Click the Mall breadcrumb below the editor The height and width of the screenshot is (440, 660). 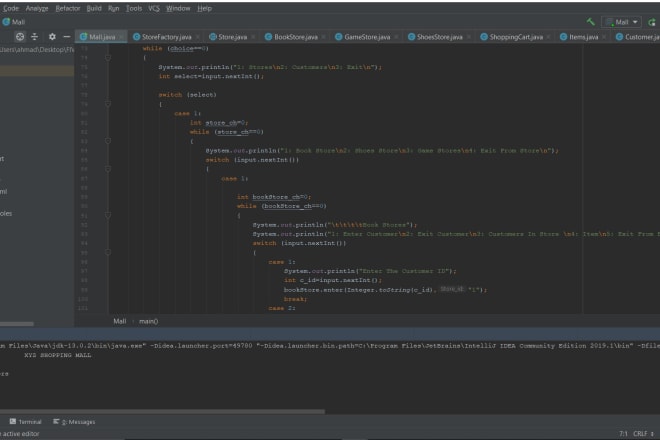[120, 321]
